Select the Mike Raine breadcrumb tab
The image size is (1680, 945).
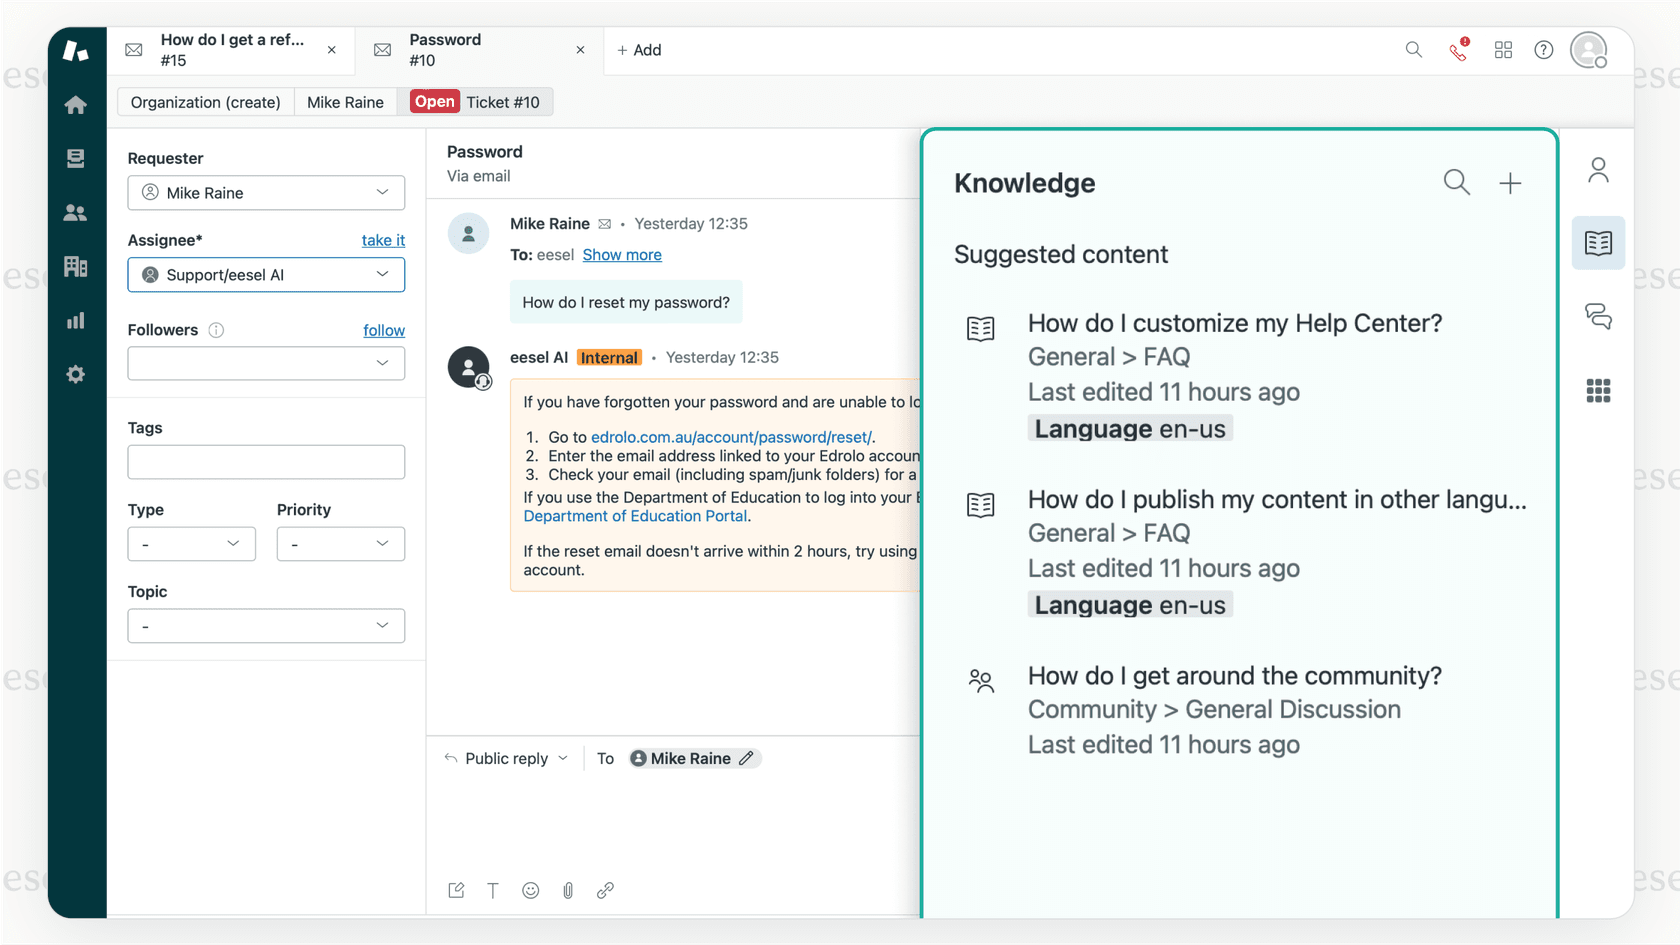[x=345, y=101]
